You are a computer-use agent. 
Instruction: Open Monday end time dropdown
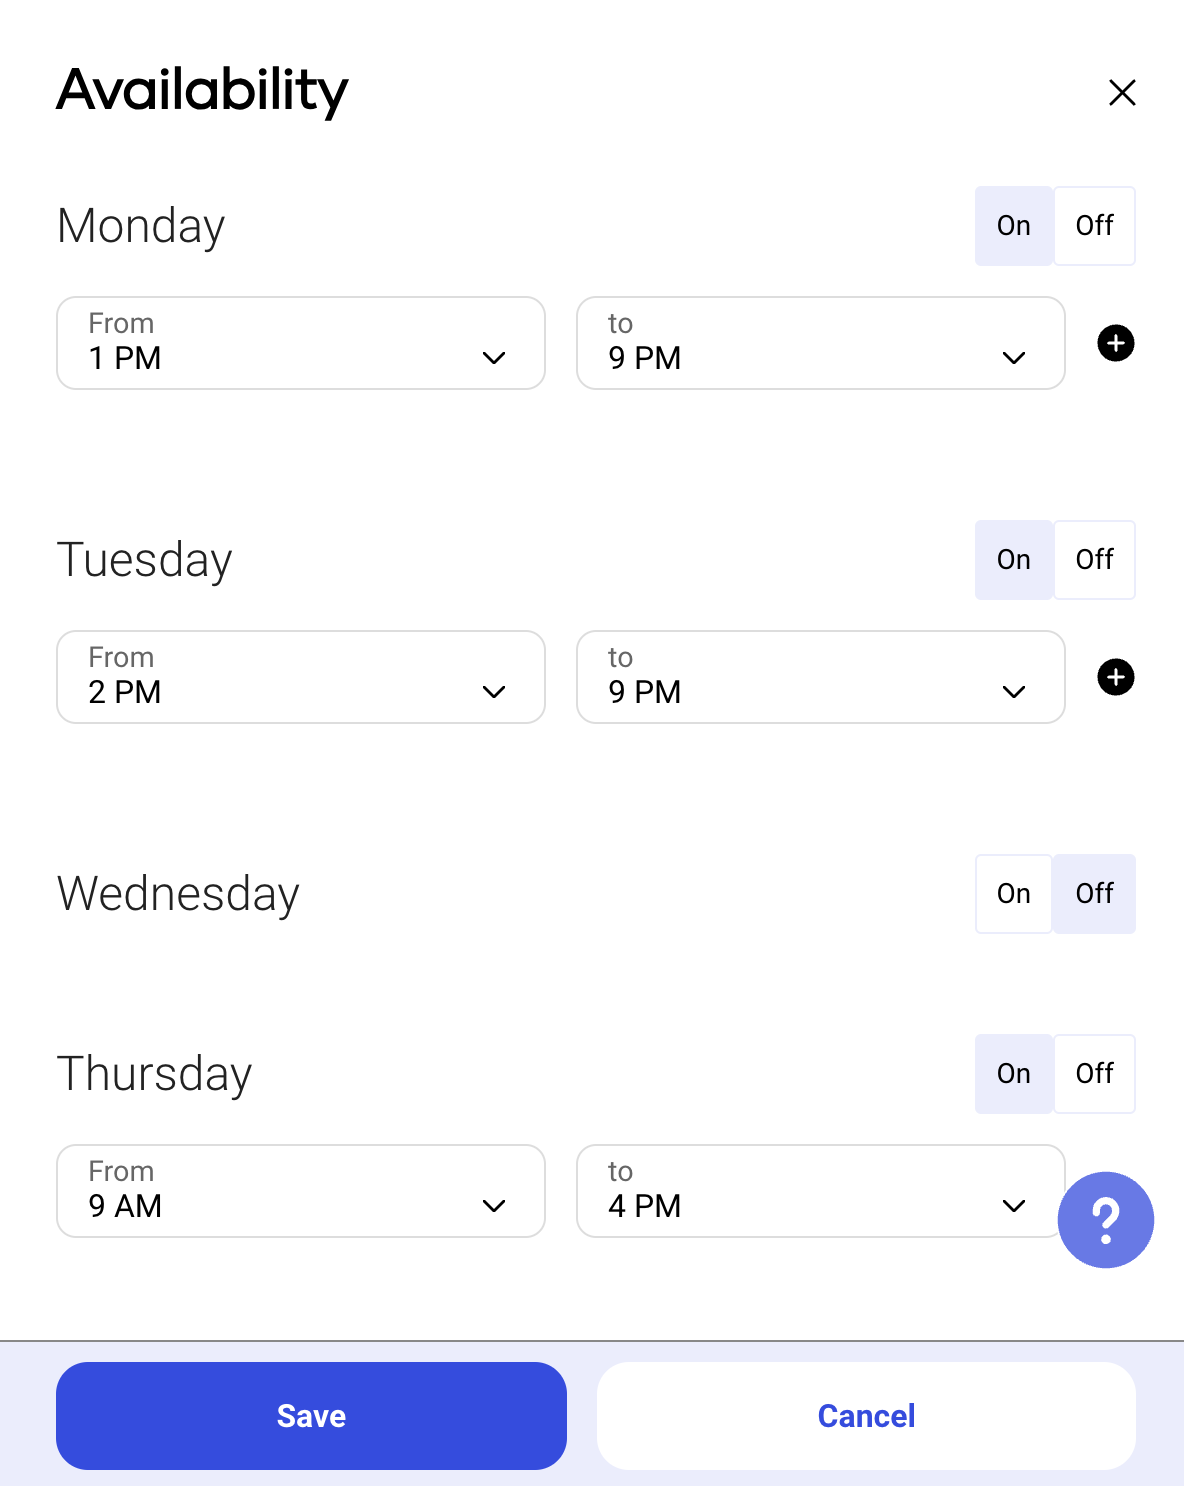click(820, 343)
